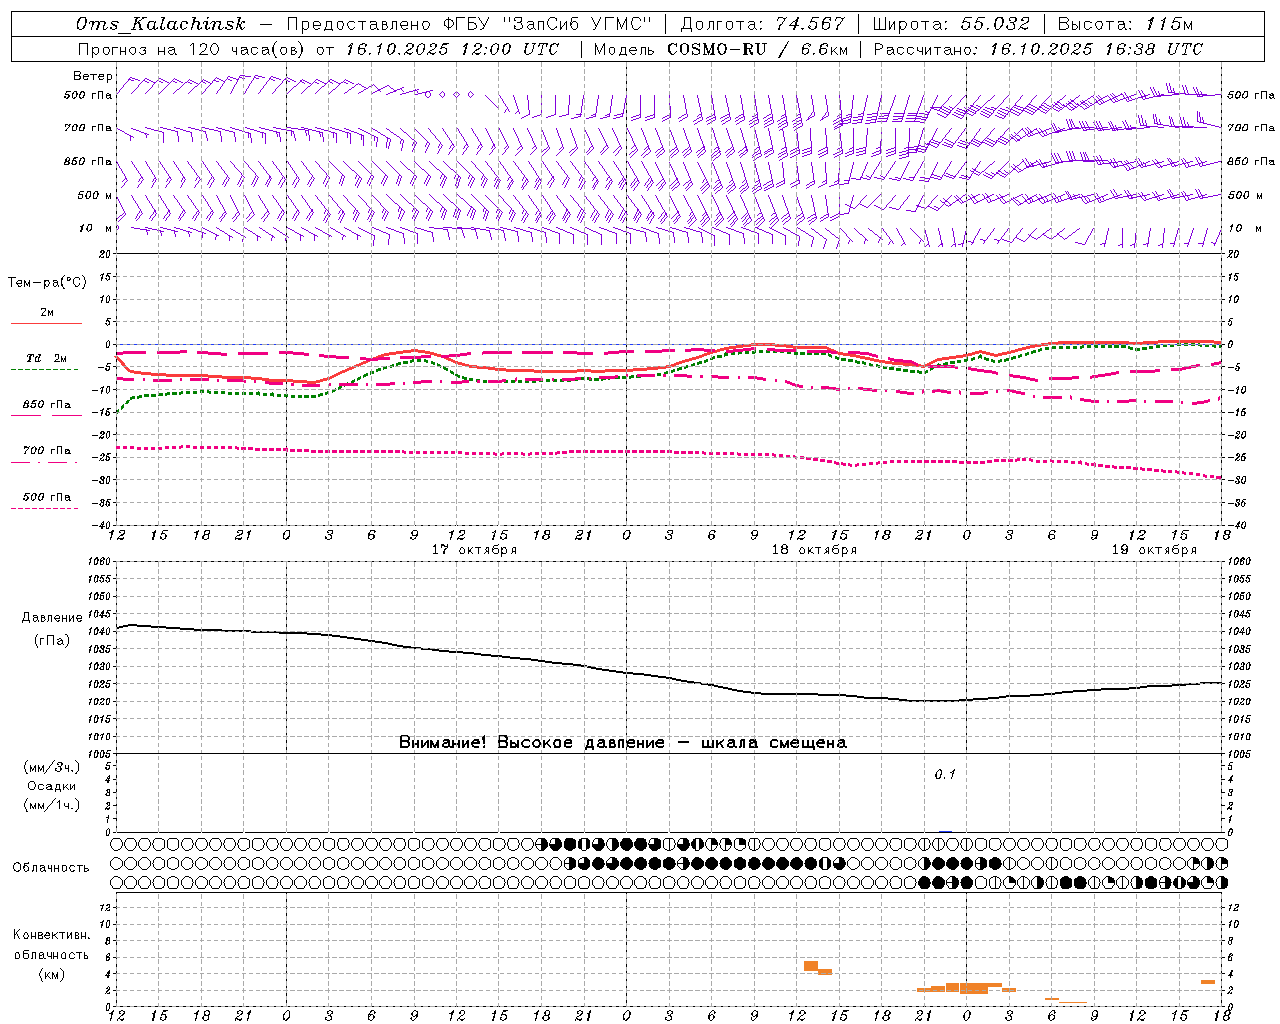1280x1024 pixels.
Task: Click the model label 'COSMO-RU / 6.6км'
Action: 757,49
